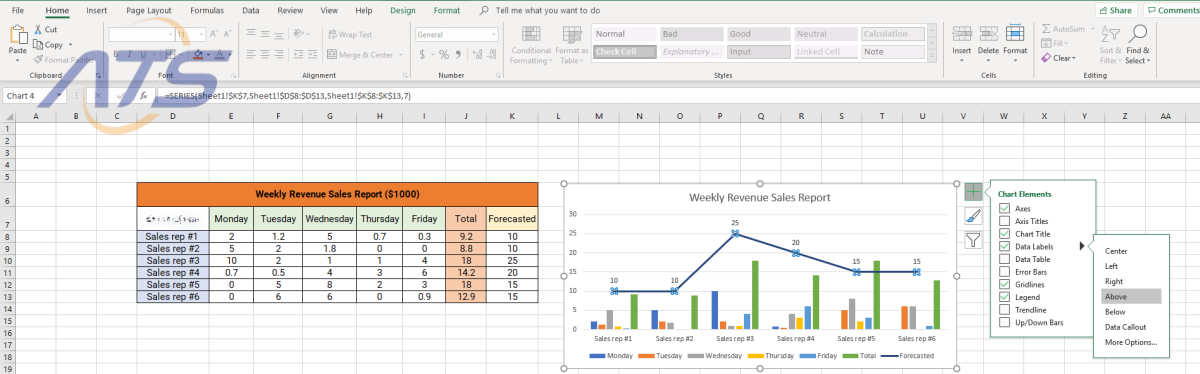1200x374 pixels.
Task: Open the chart Design tab
Action: pyautogui.click(x=403, y=10)
